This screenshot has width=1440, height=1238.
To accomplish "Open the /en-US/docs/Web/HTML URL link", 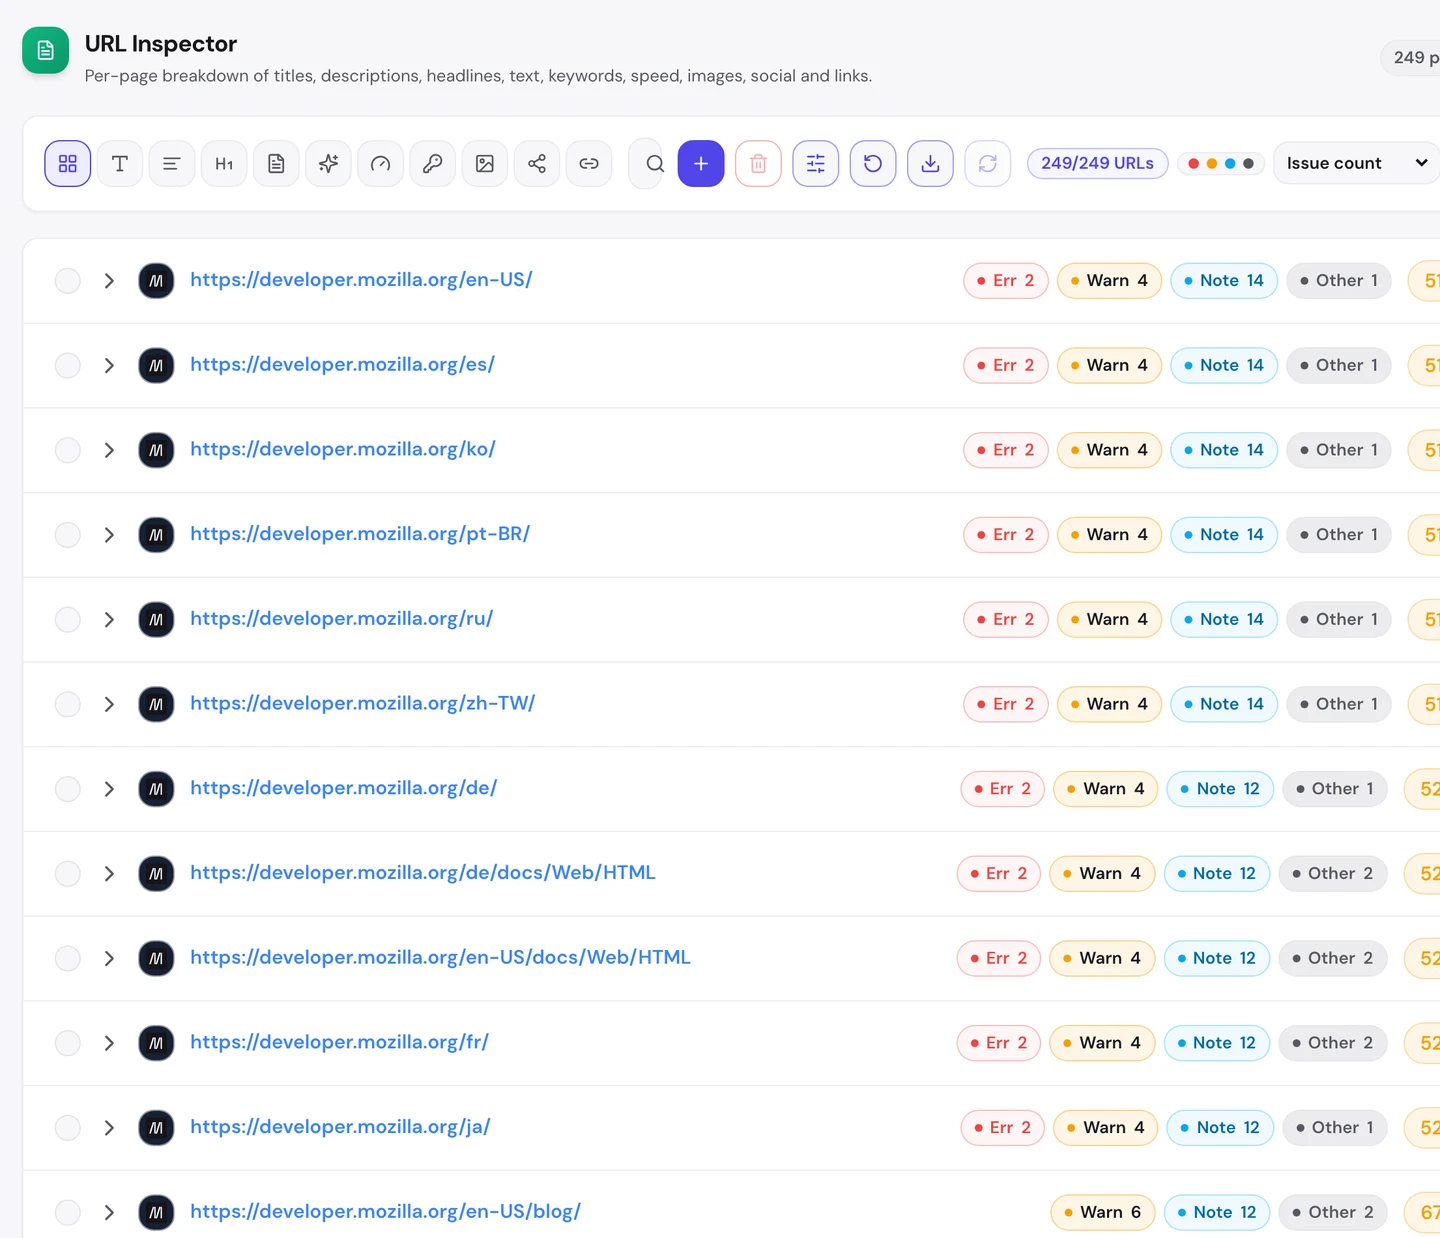I will coord(440,958).
